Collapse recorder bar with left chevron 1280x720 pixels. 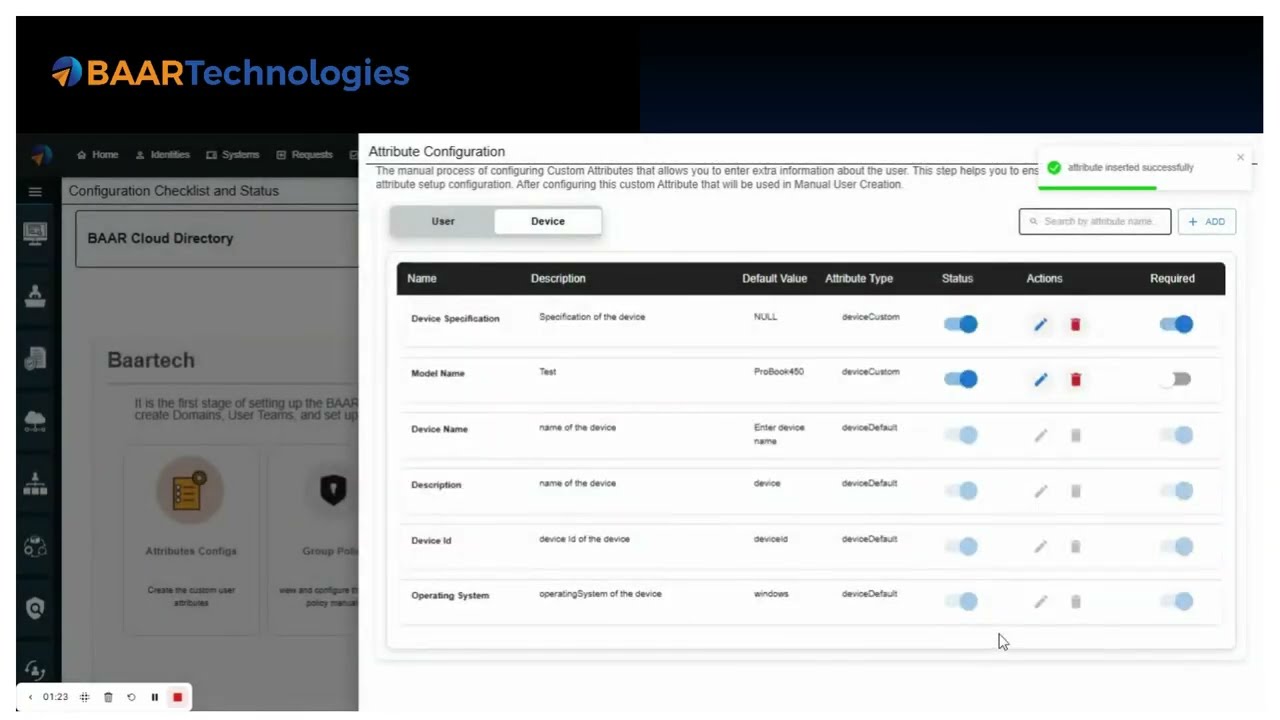[30, 697]
